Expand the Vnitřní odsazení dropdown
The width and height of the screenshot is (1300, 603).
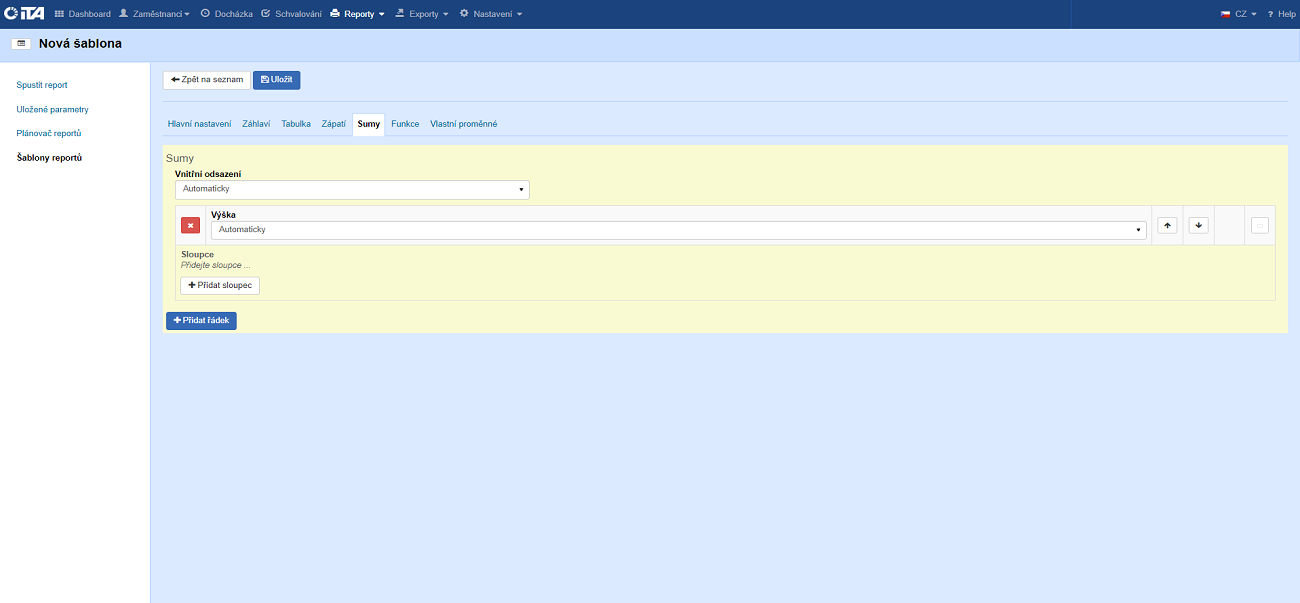coord(352,189)
